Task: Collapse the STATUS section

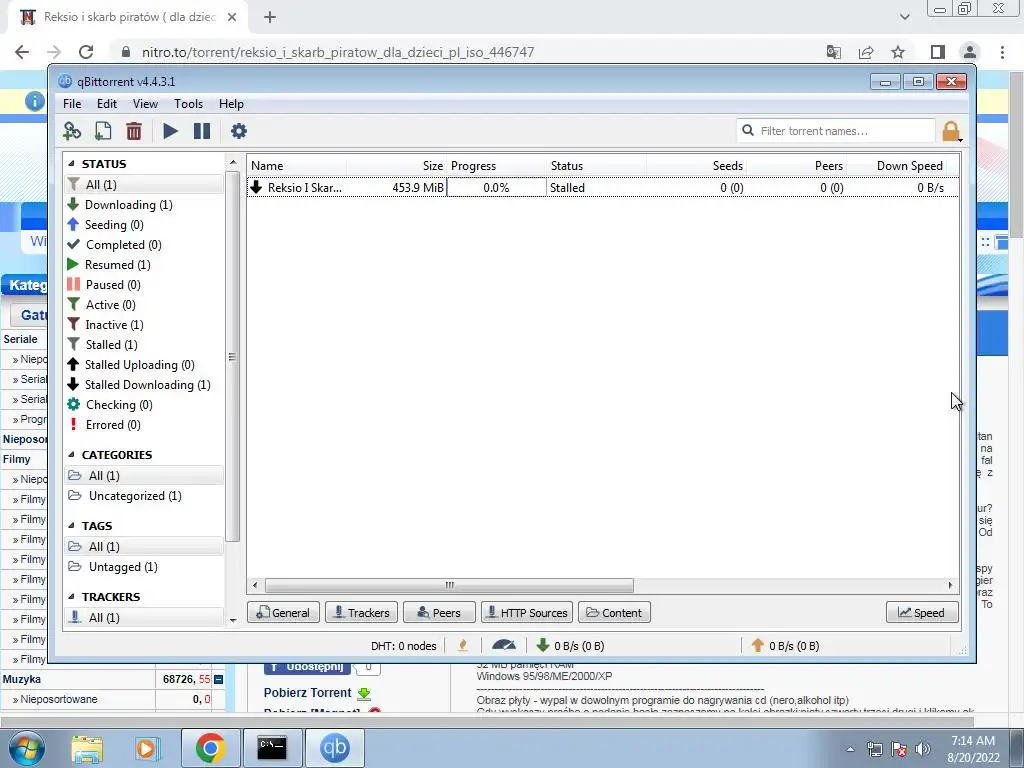Action: pos(71,164)
